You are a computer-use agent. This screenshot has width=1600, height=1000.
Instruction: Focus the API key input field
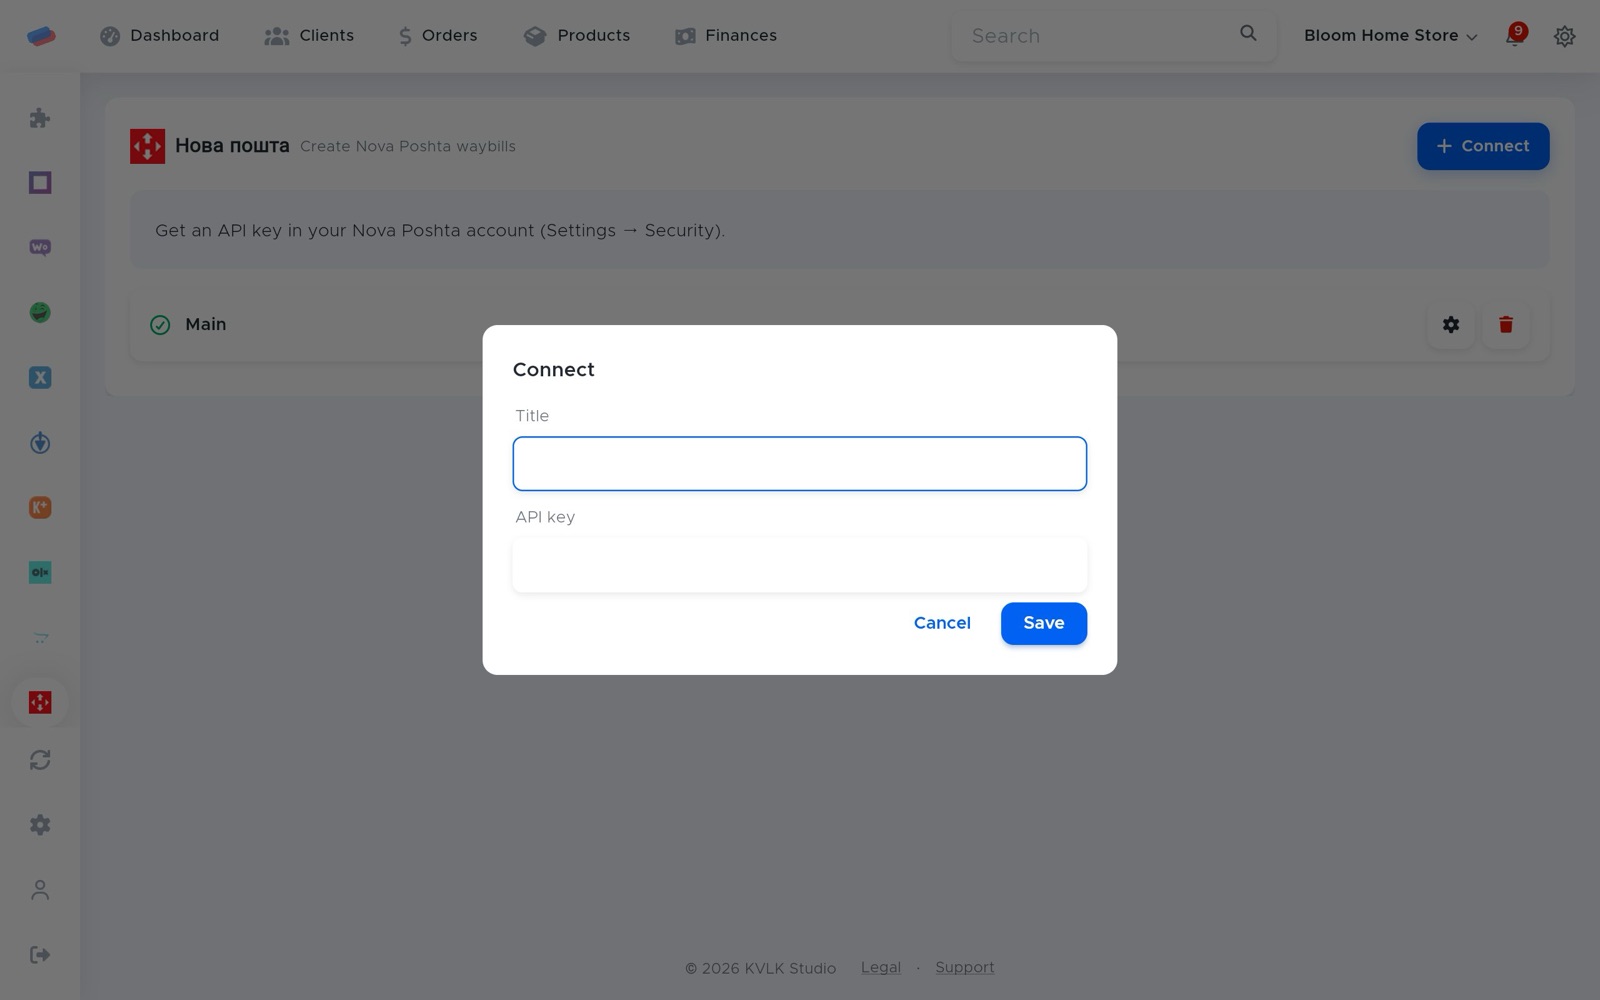pyautogui.click(x=800, y=565)
